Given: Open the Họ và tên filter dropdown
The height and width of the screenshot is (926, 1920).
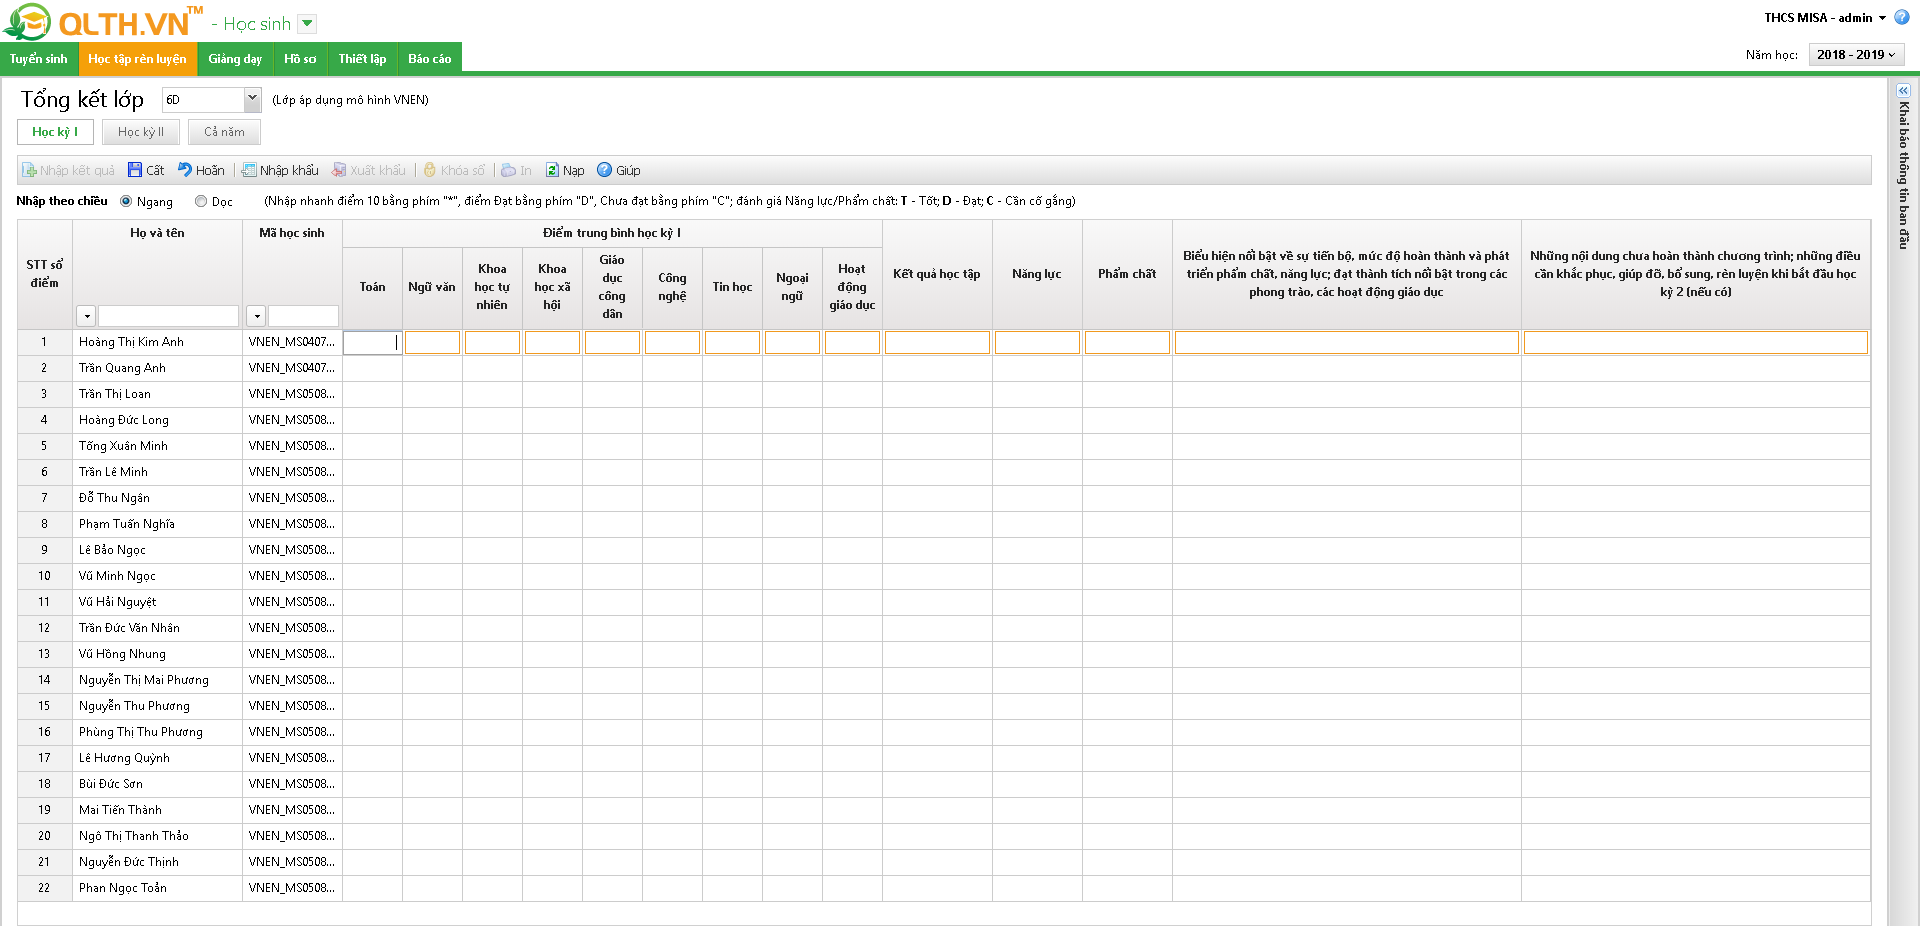Looking at the screenshot, I should pyautogui.click(x=87, y=316).
